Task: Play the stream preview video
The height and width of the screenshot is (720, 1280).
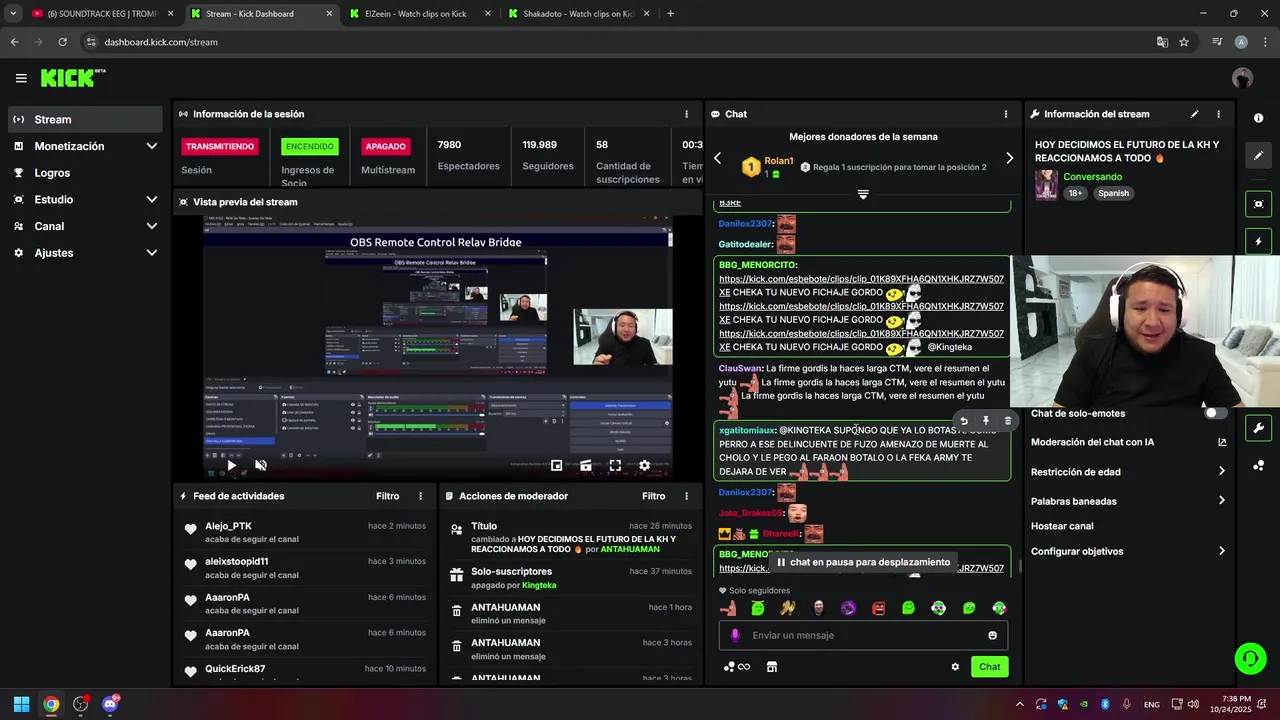Action: point(232,465)
